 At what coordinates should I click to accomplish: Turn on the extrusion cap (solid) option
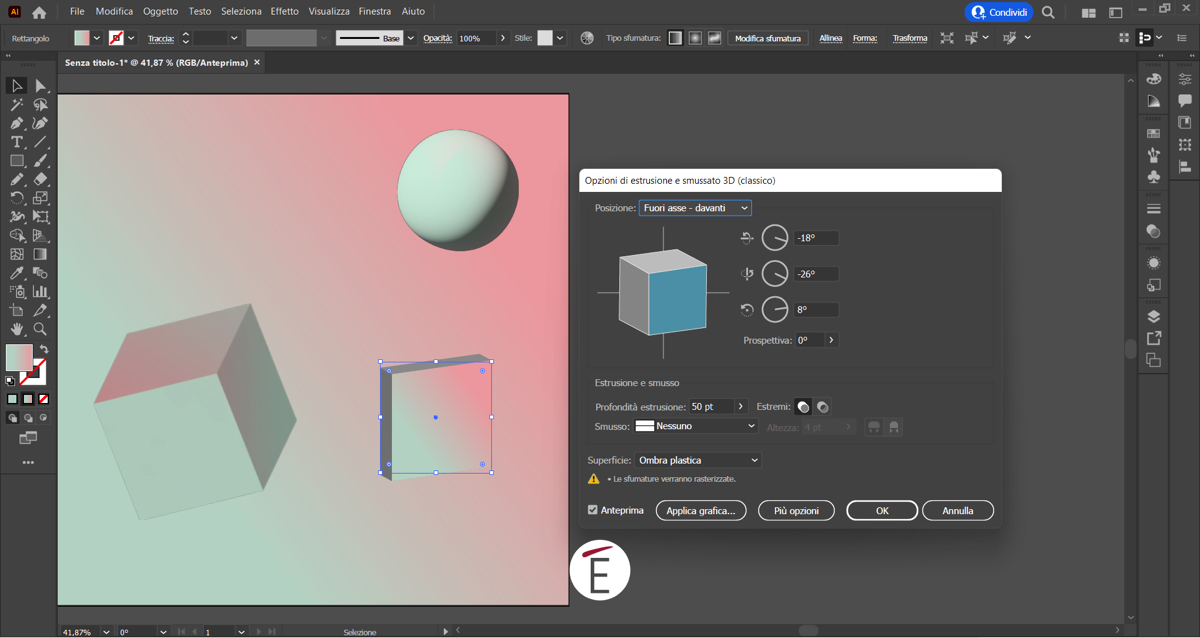(803, 407)
